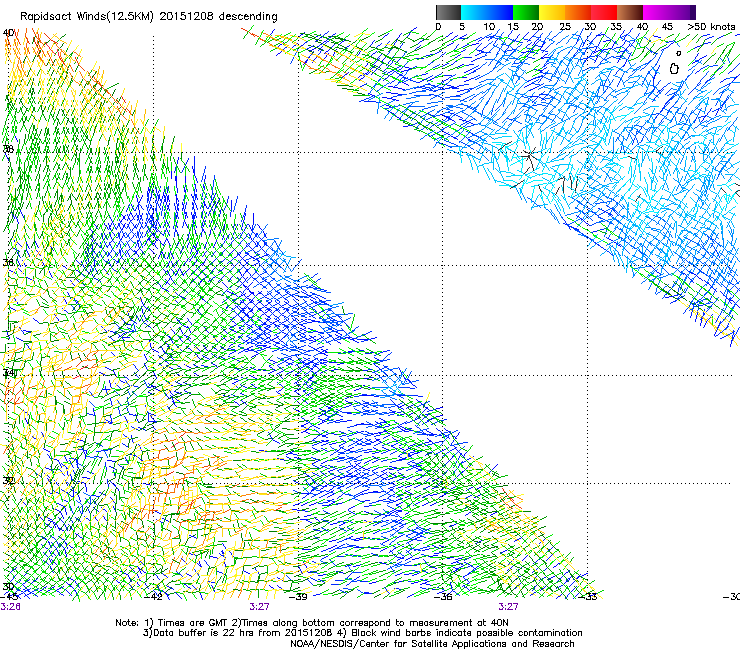Viewport: 740px width, 650px height.
Task: Click the "3)Data buffer is 22 hrs" note line
Action: point(362,633)
